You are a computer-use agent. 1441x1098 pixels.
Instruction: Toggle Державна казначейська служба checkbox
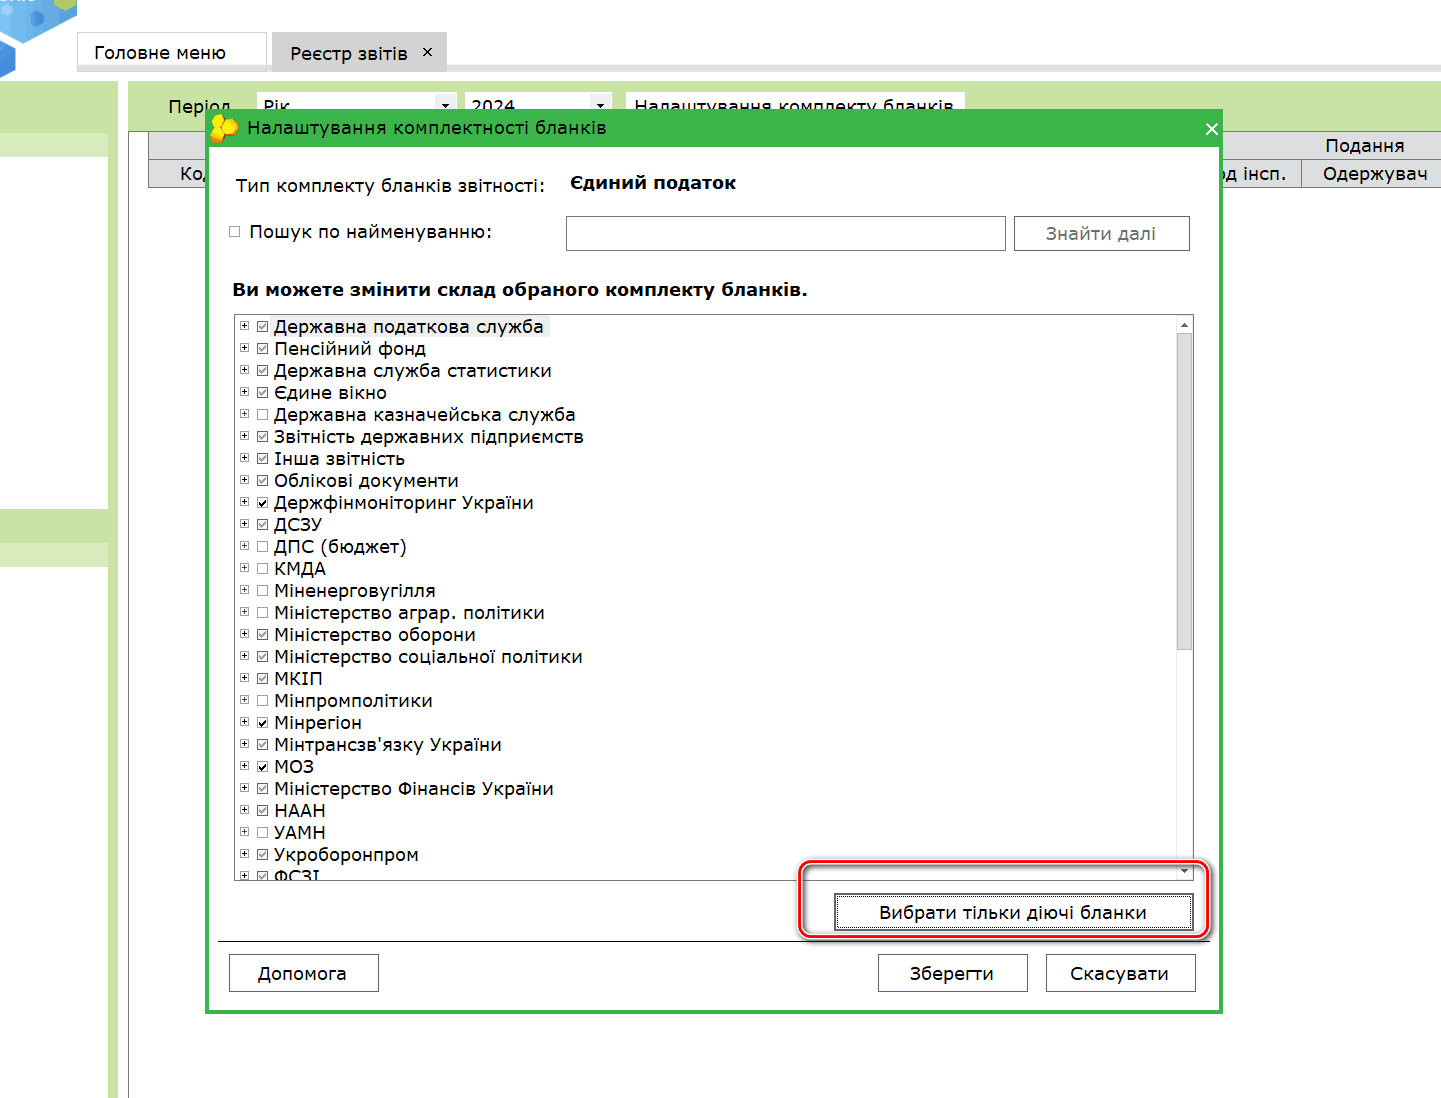pos(263,414)
